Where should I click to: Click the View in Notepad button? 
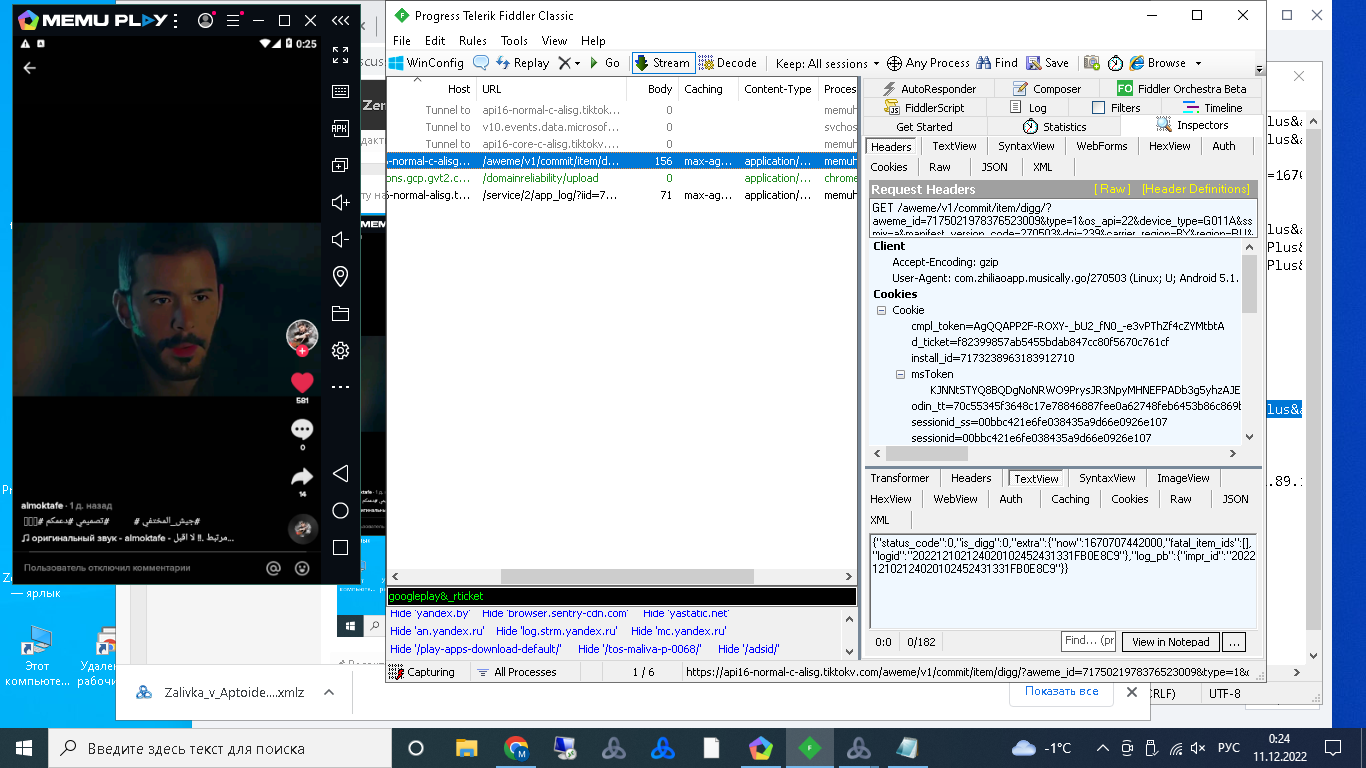[1171, 642]
